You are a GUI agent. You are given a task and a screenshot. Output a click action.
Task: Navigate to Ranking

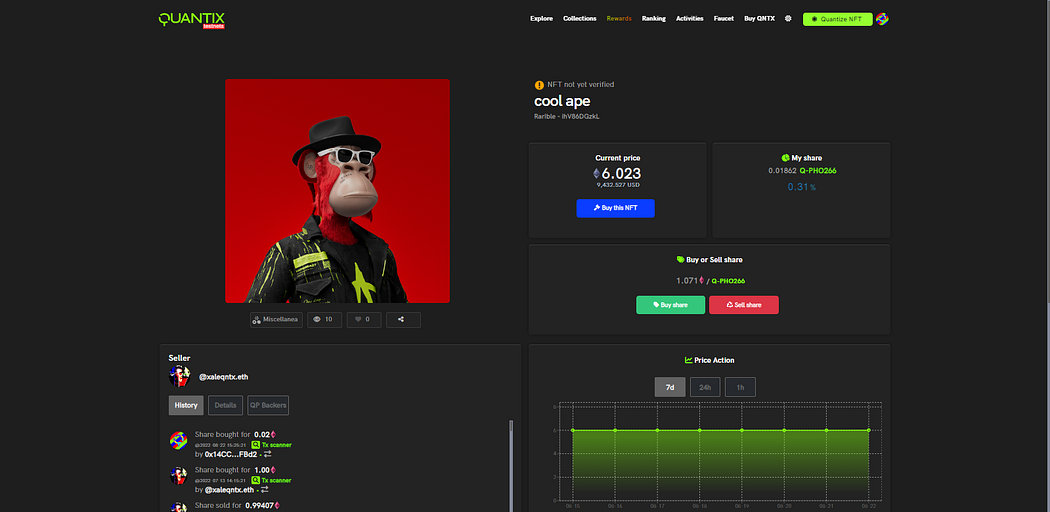[654, 19]
